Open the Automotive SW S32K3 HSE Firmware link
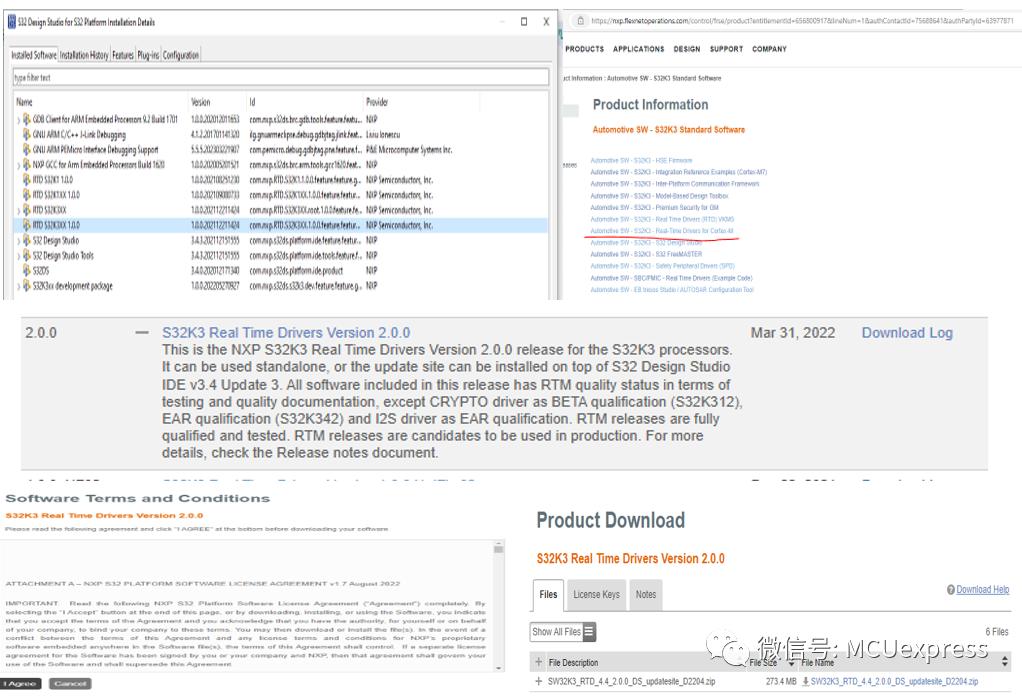 (641, 160)
